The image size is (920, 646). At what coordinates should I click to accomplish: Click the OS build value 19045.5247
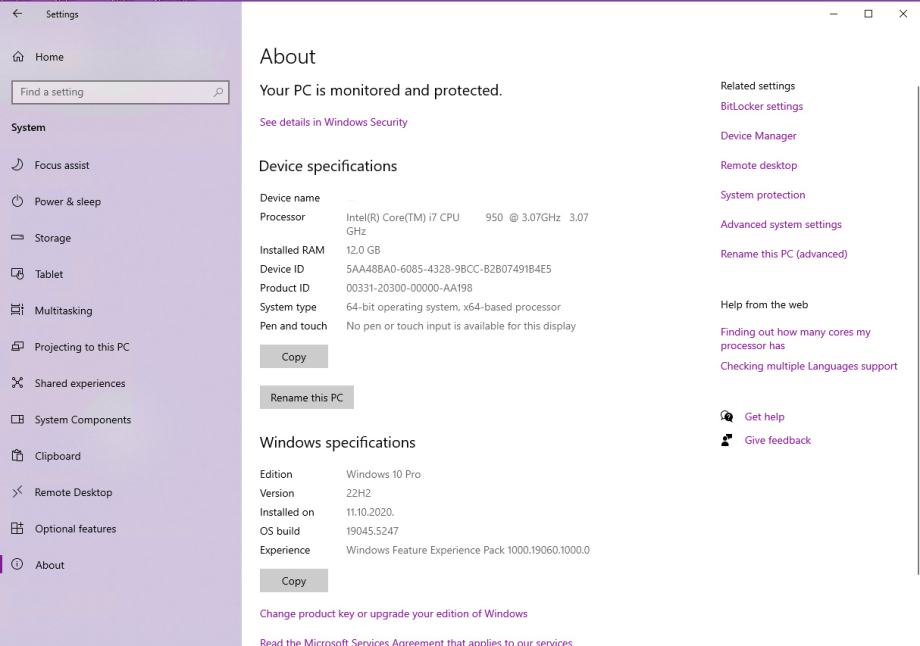pos(372,531)
